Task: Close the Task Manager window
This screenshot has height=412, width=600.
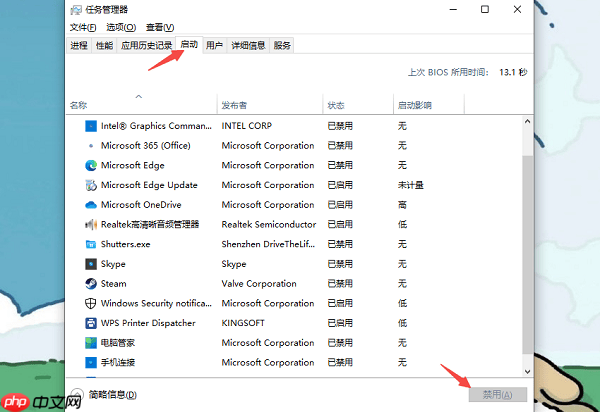Action: pos(517,10)
